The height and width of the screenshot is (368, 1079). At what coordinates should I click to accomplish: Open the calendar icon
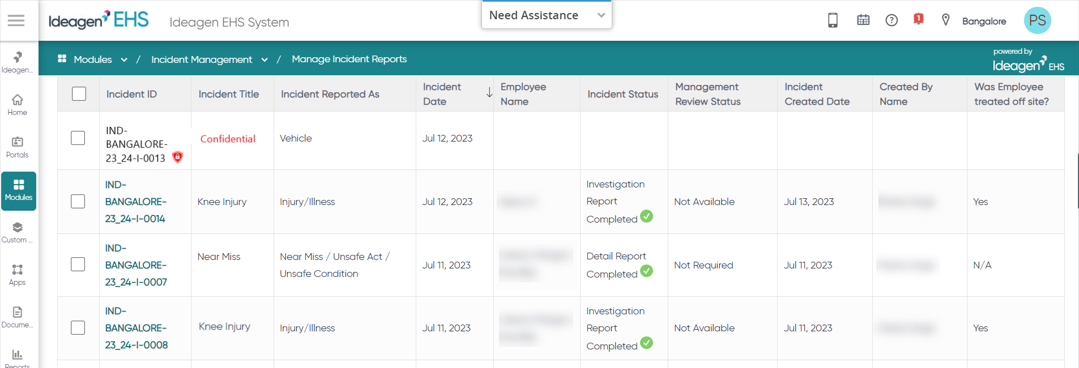click(x=863, y=21)
